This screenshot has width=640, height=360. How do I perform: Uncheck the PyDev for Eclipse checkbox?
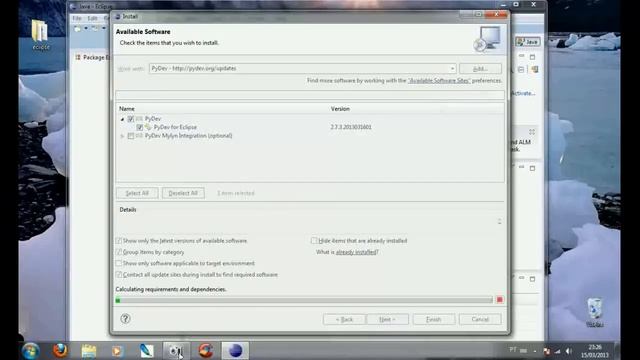pyautogui.click(x=140, y=127)
